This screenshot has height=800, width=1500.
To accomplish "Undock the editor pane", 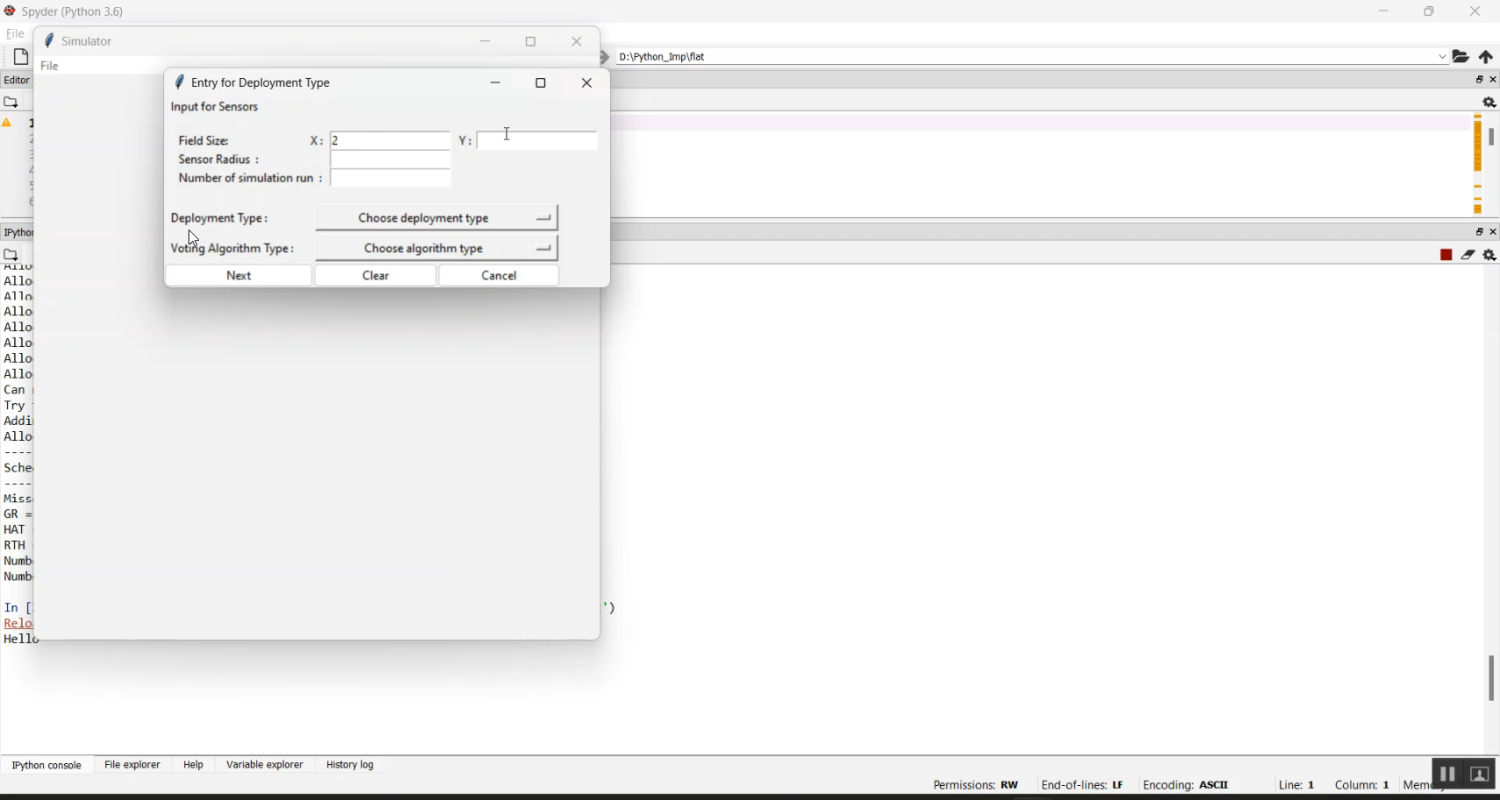I will 1480,80.
